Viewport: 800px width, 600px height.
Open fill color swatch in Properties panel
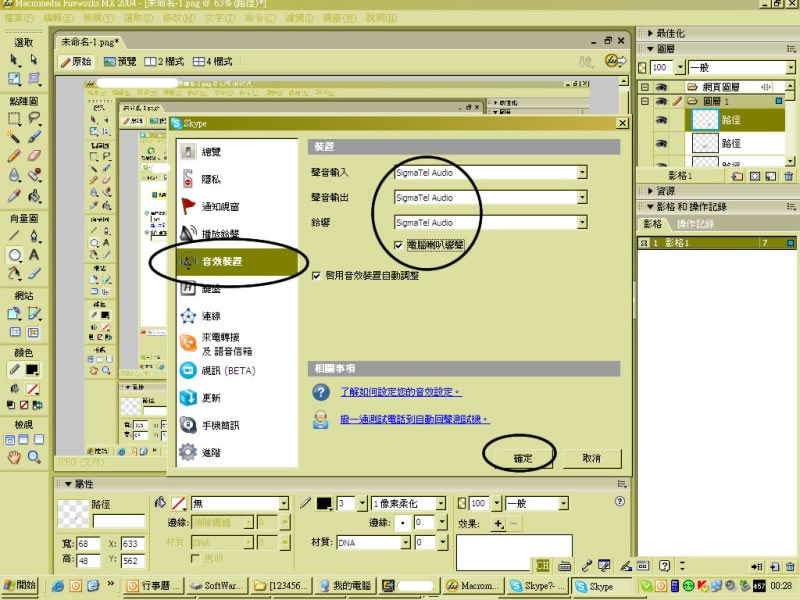[x=178, y=504]
